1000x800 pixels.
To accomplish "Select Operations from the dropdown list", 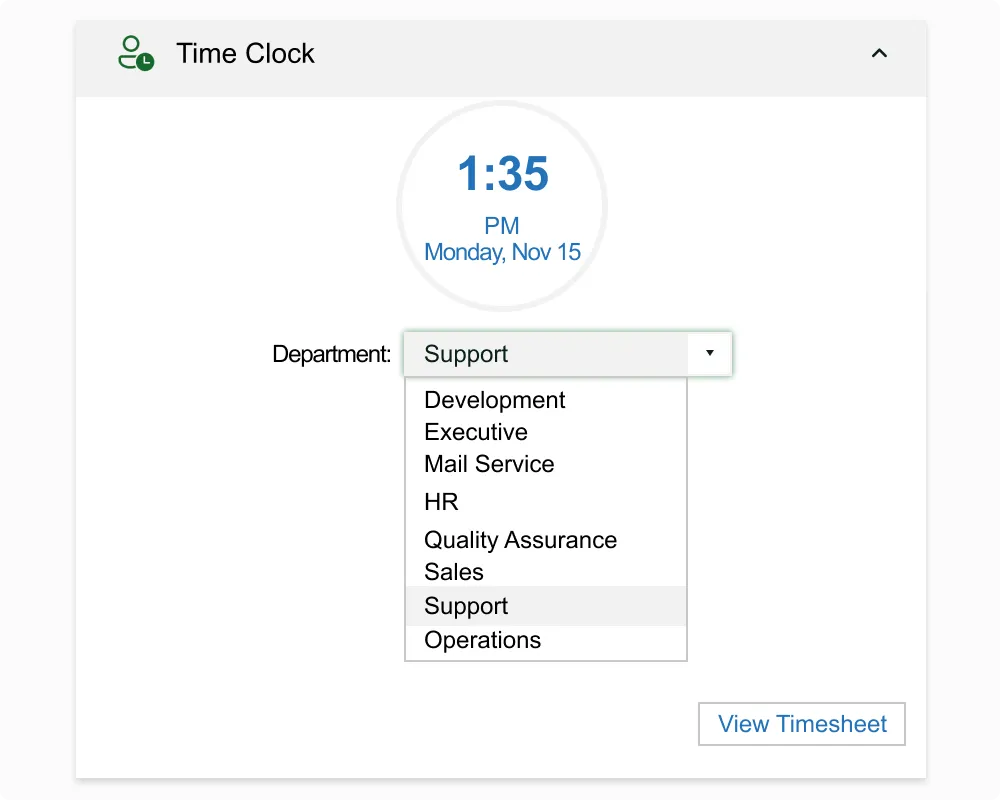I will pos(482,640).
